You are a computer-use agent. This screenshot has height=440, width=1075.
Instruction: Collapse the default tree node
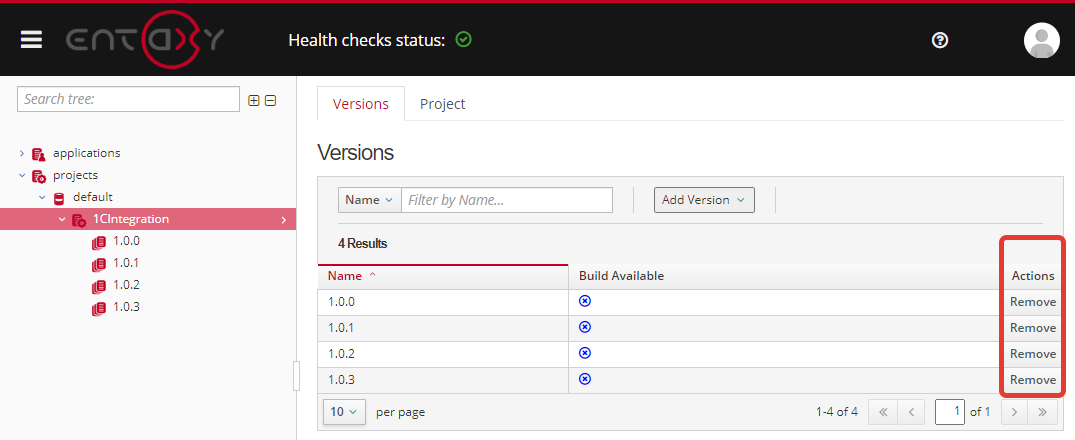pyautogui.click(x=42, y=197)
